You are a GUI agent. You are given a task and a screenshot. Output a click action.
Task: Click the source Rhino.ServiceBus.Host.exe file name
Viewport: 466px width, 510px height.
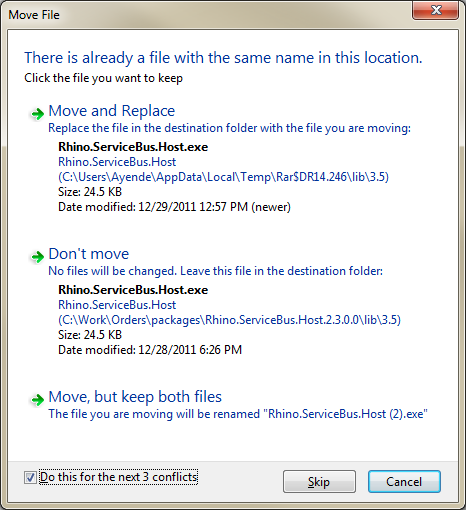tap(133, 147)
